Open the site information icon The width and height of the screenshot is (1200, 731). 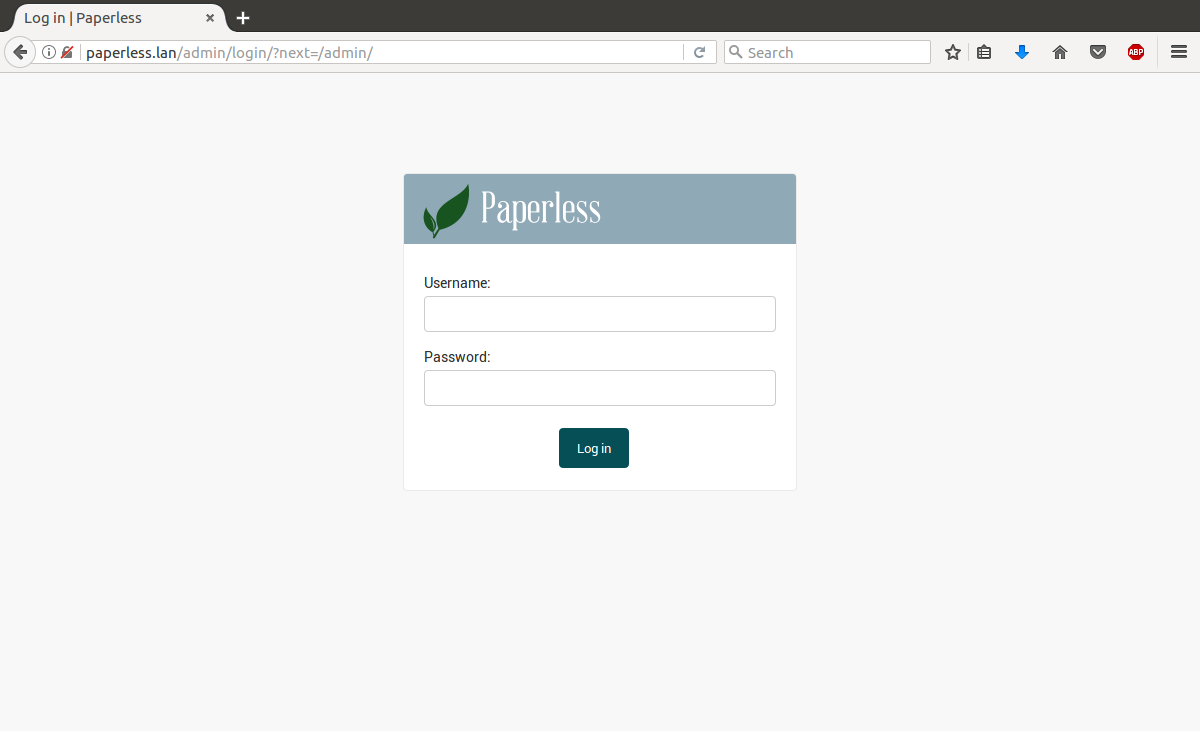[48, 52]
